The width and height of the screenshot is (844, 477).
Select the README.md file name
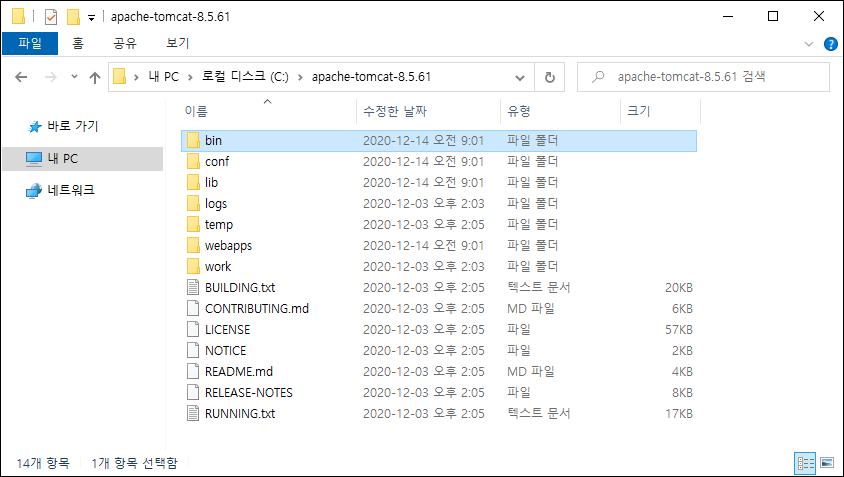[239, 371]
